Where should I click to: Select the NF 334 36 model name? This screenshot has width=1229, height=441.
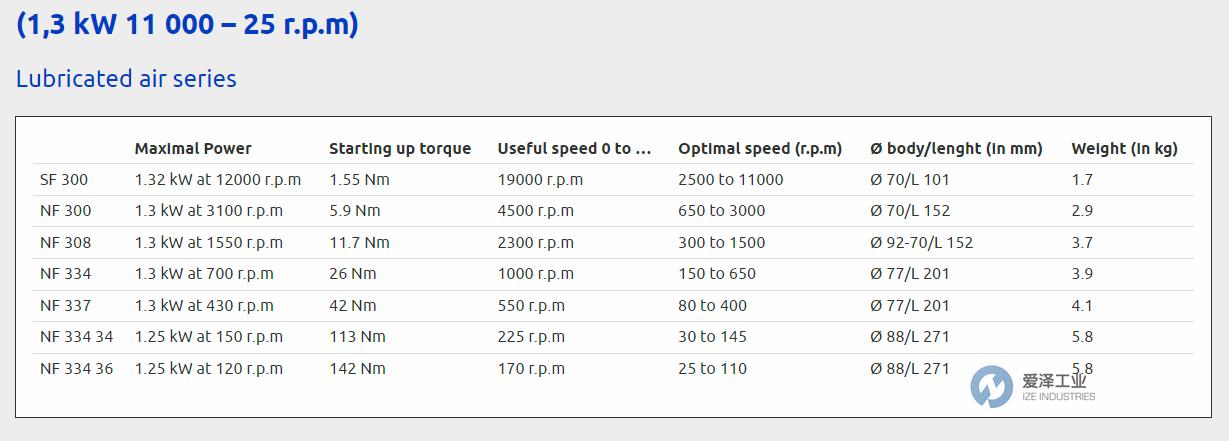[76, 368]
